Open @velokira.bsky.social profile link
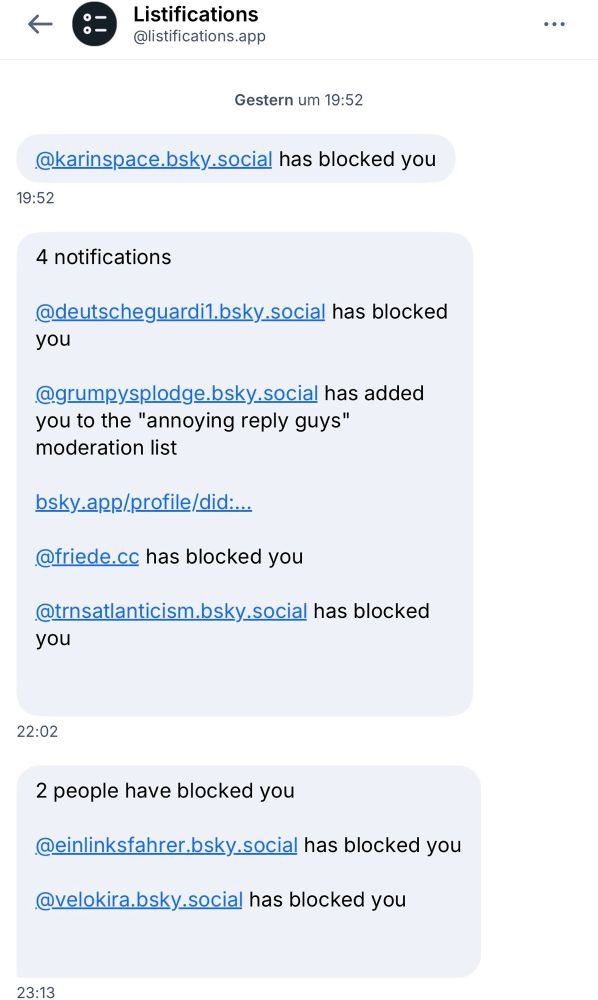This screenshot has height=1000, width=598. click(137, 899)
